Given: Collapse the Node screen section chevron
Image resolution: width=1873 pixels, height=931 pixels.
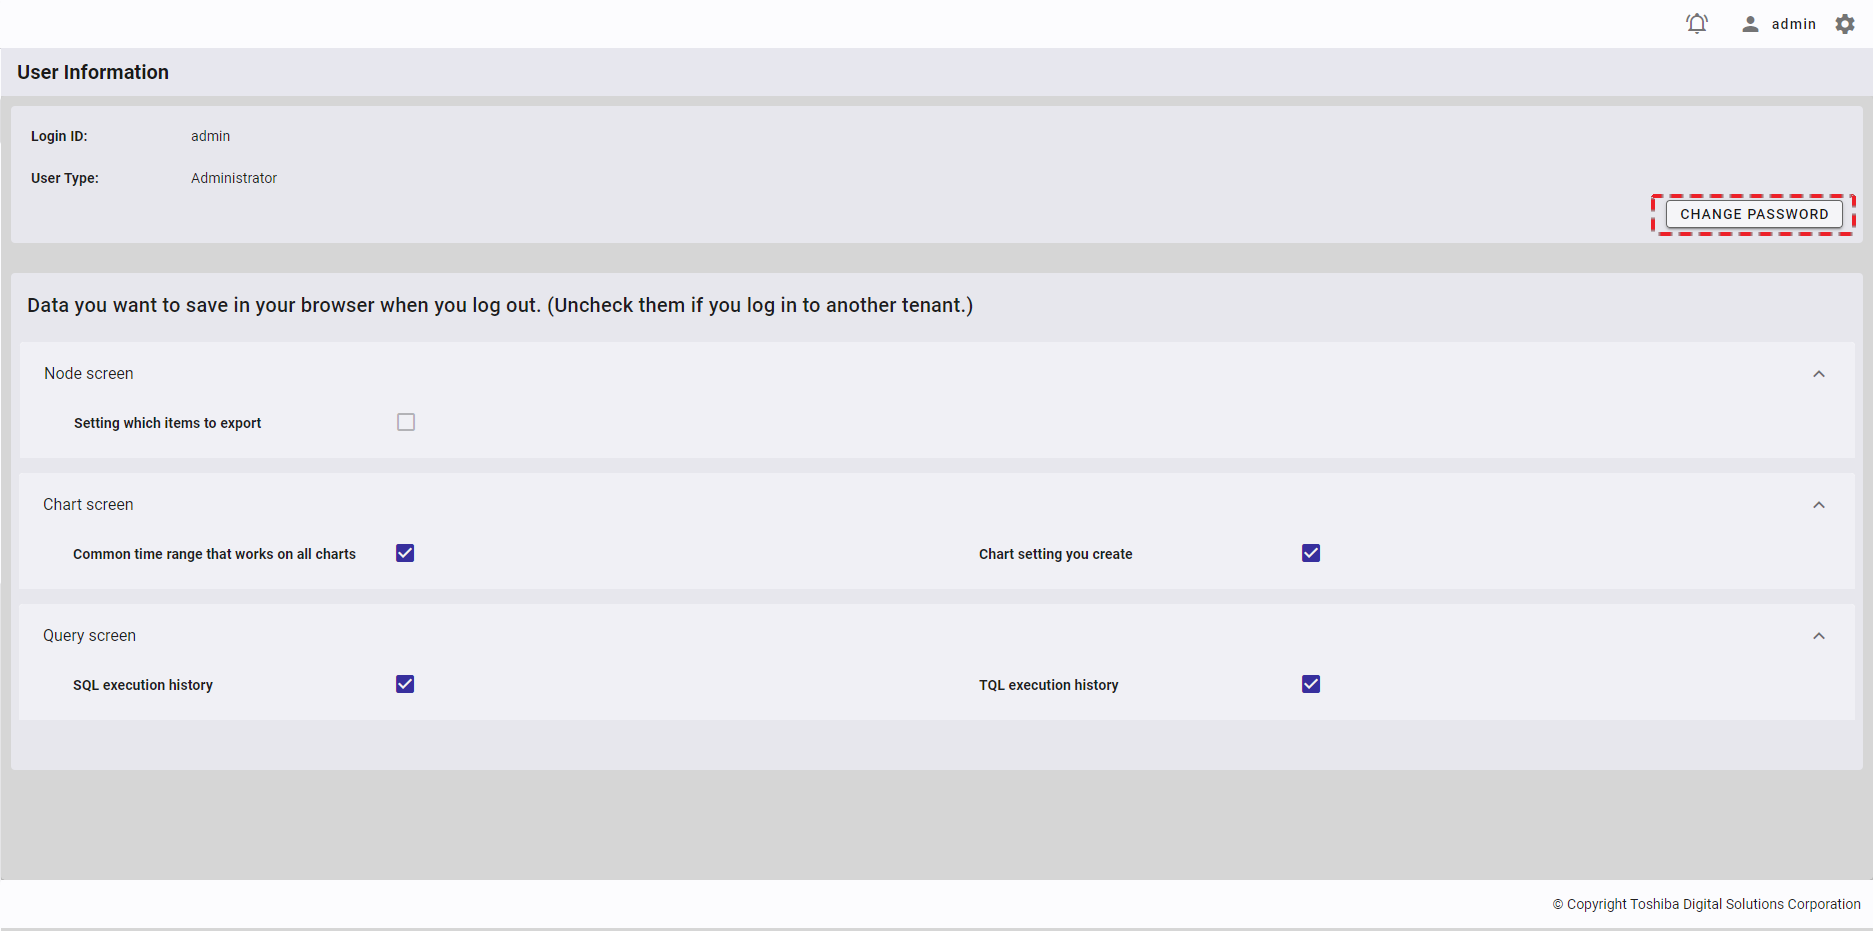Looking at the screenshot, I should tap(1819, 374).
